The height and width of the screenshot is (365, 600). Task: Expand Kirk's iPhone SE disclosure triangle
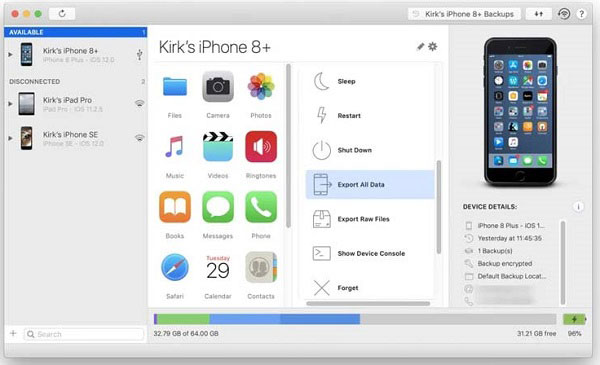coord(10,138)
